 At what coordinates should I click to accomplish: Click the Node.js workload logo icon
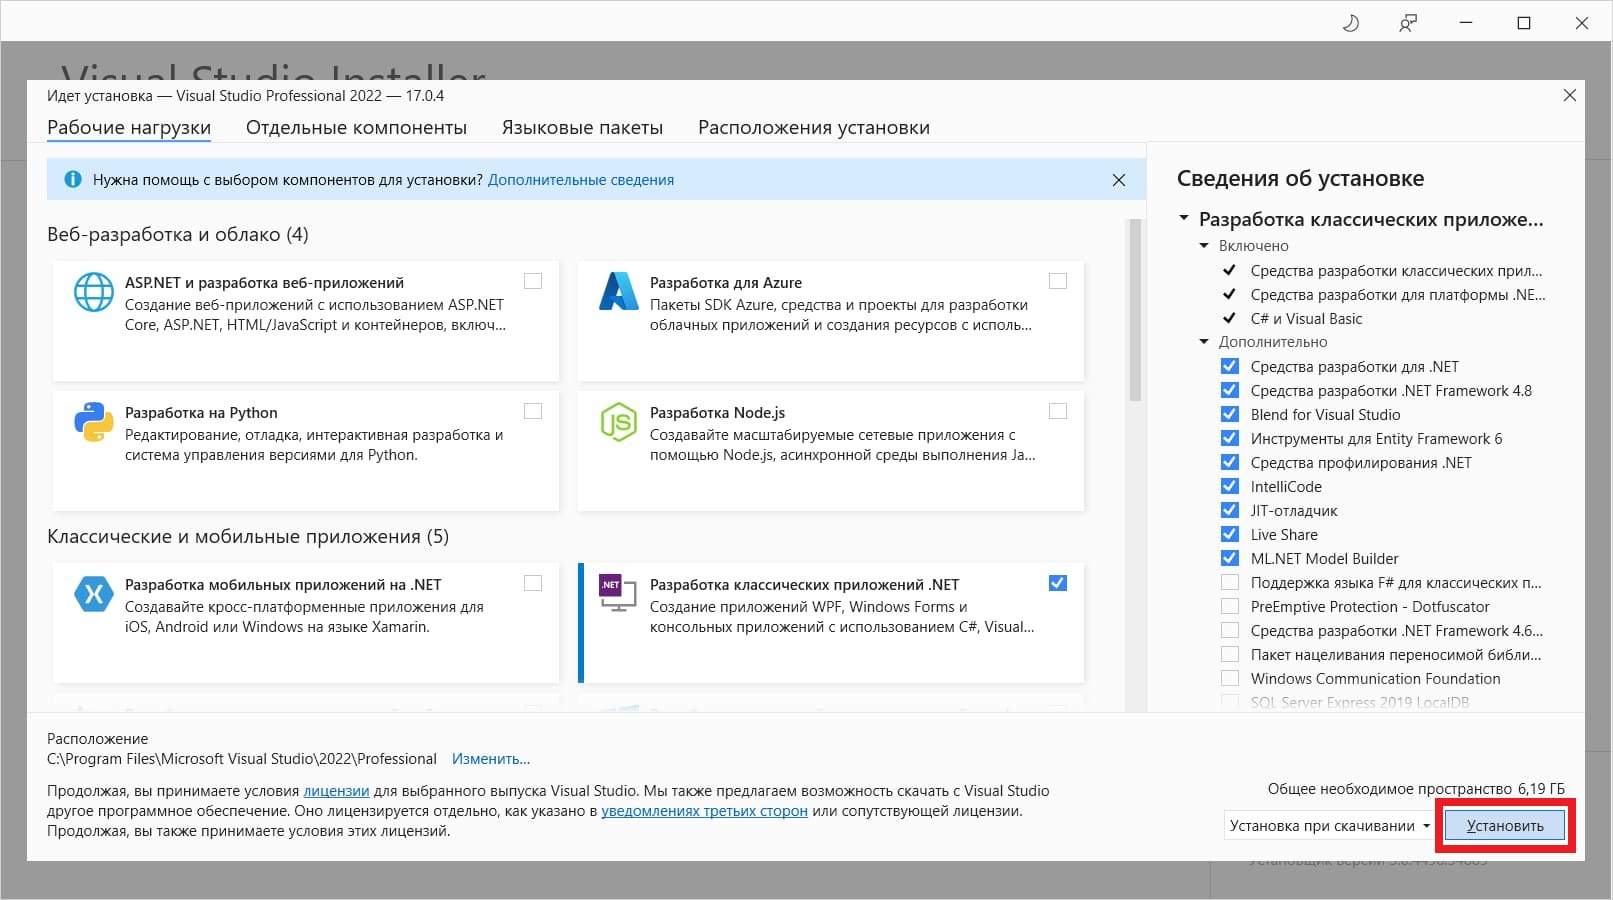pyautogui.click(x=618, y=422)
